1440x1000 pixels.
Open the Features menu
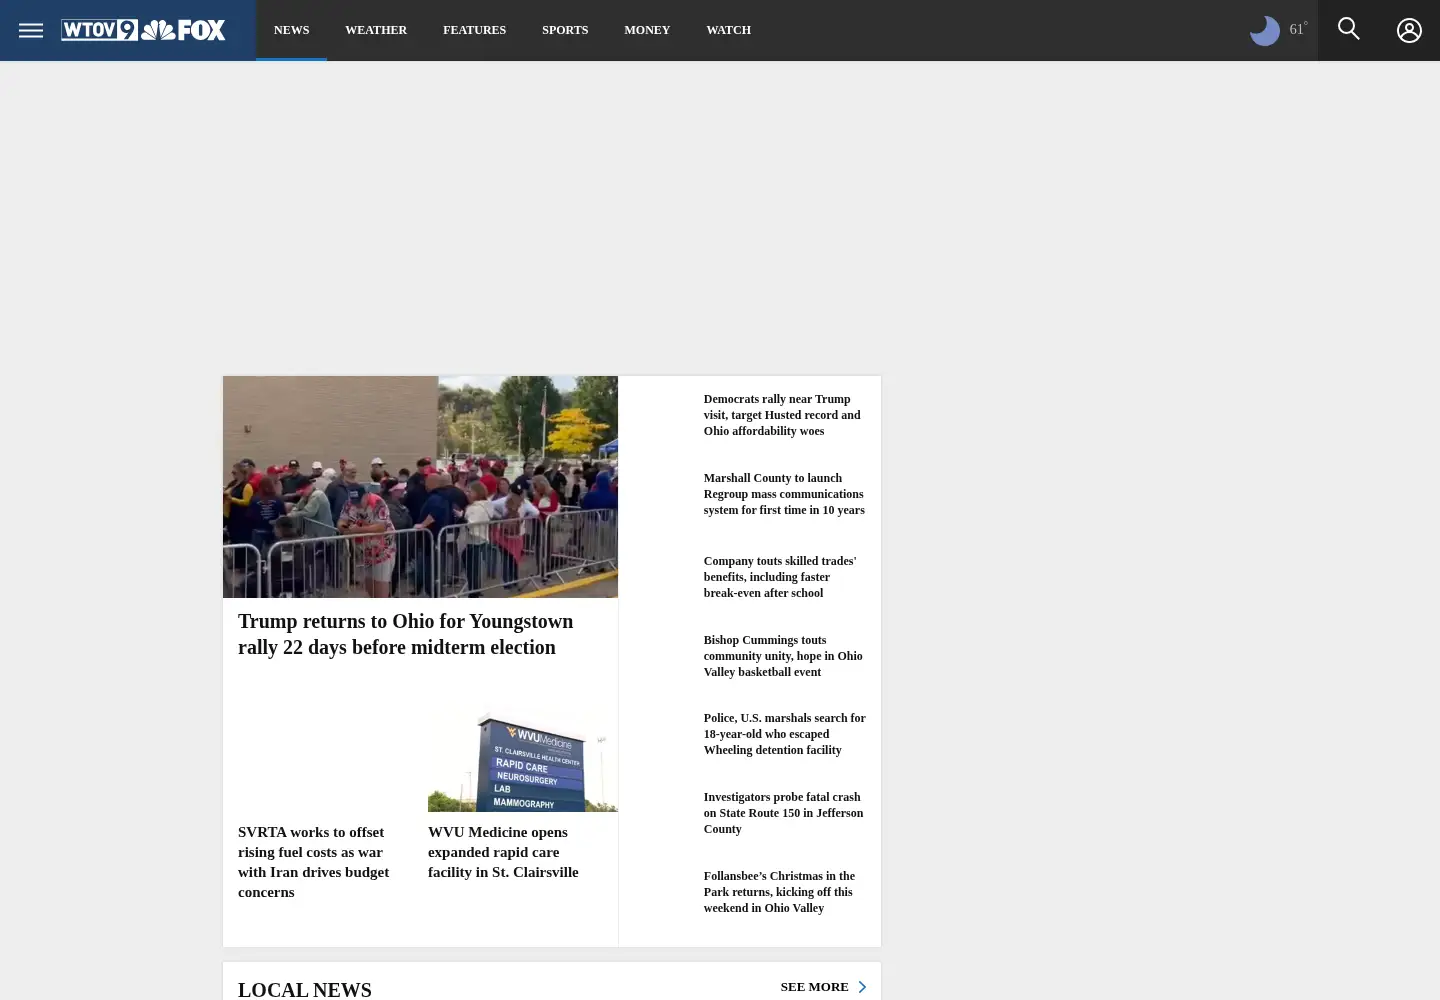click(x=474, y=30)
